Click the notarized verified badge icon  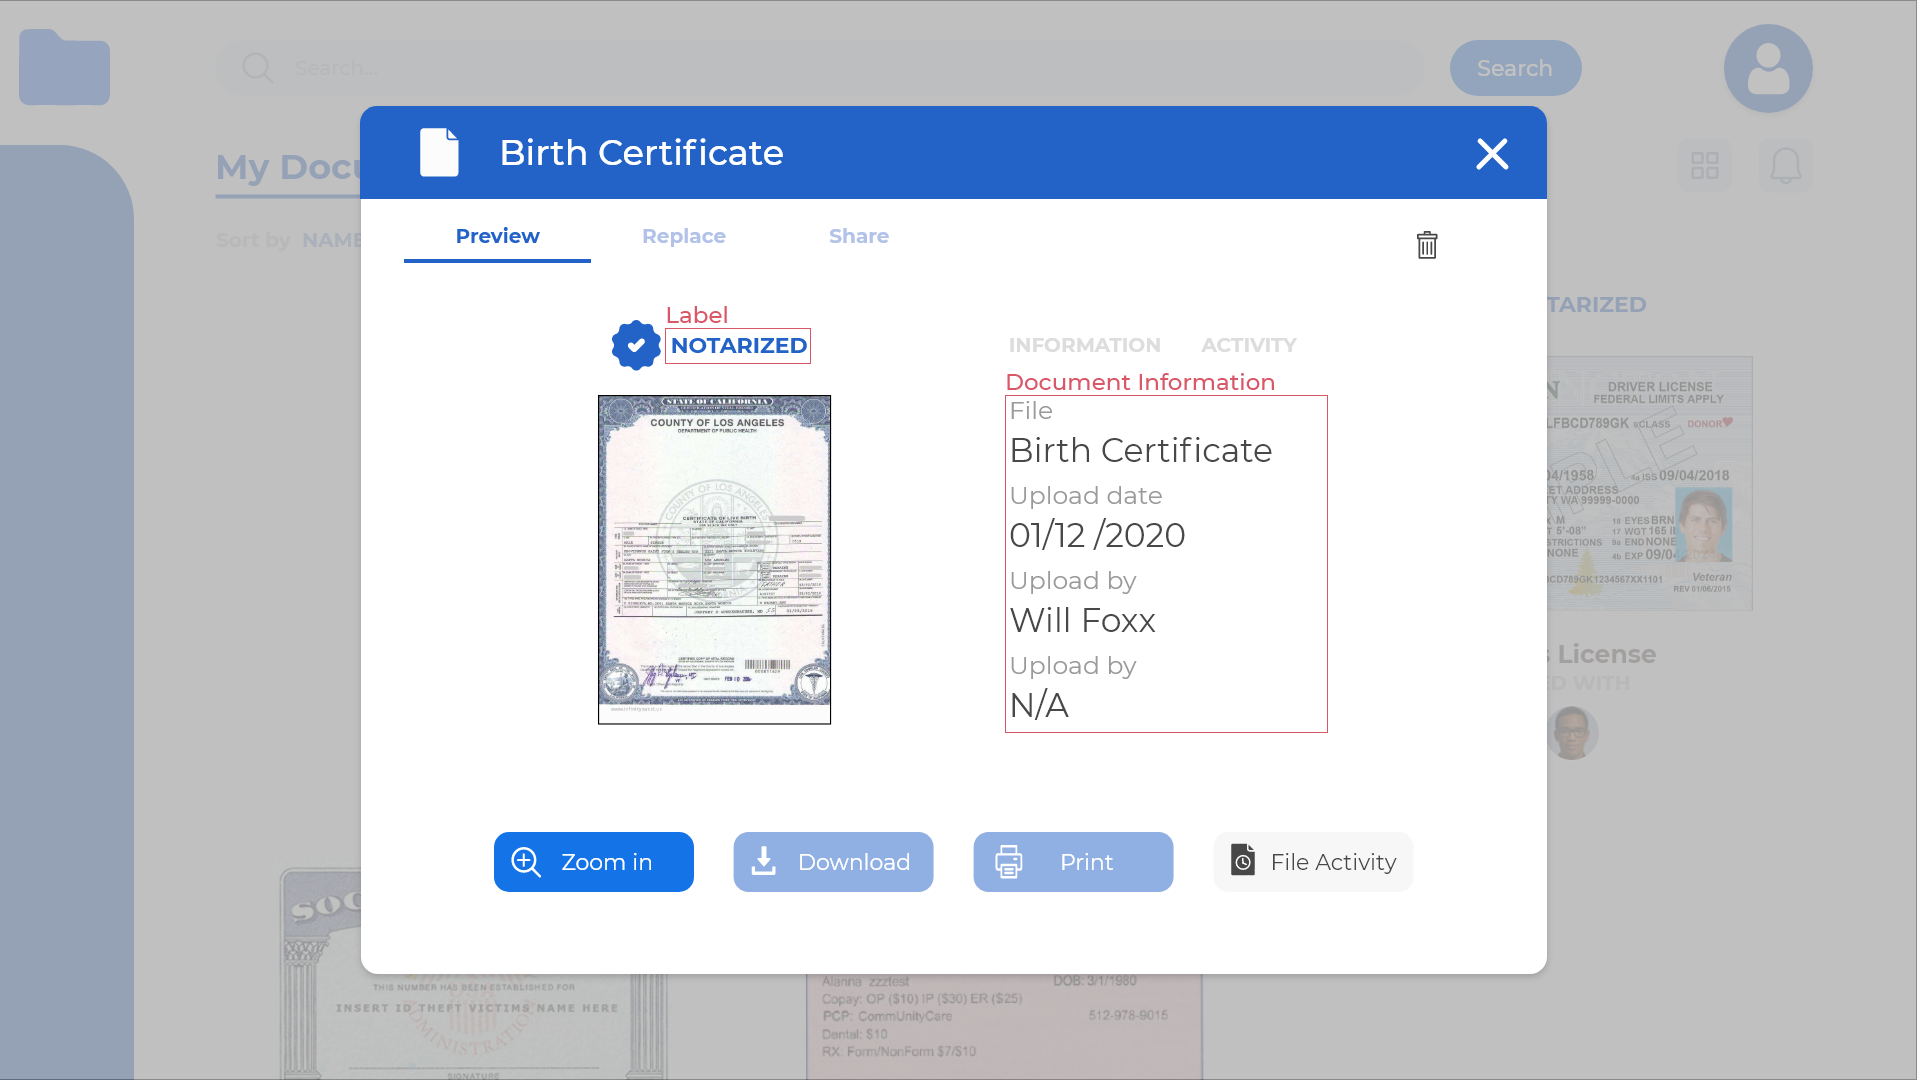pyautogui.click(x=636, y=346)
